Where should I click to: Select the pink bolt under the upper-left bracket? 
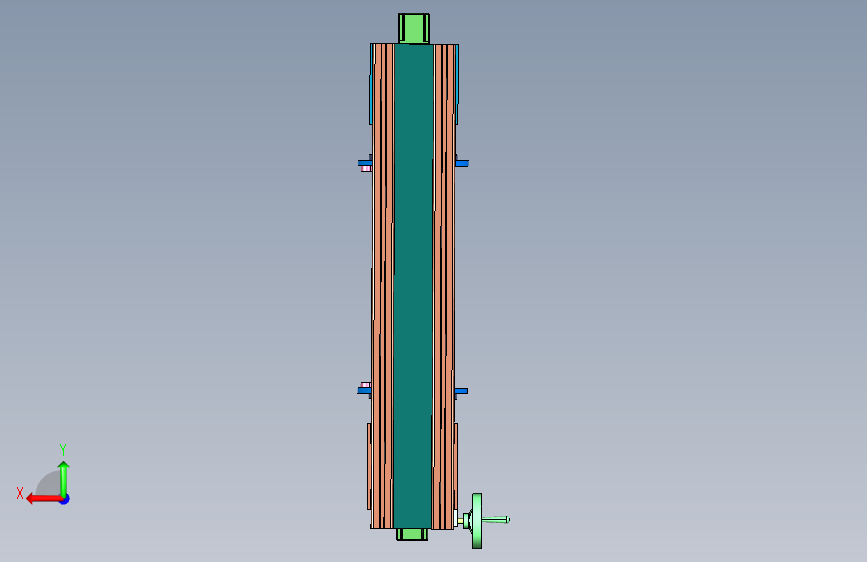[366, 169]
